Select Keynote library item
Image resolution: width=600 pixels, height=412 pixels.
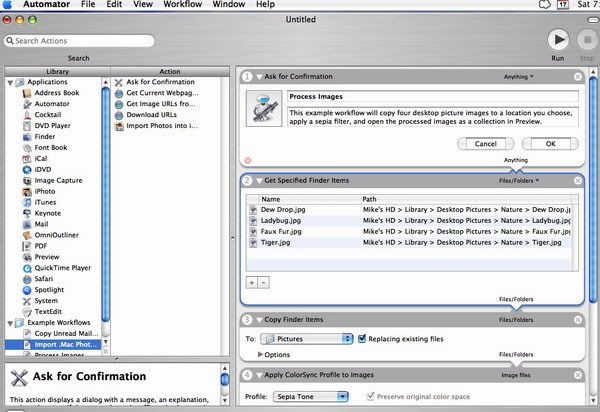47,213
